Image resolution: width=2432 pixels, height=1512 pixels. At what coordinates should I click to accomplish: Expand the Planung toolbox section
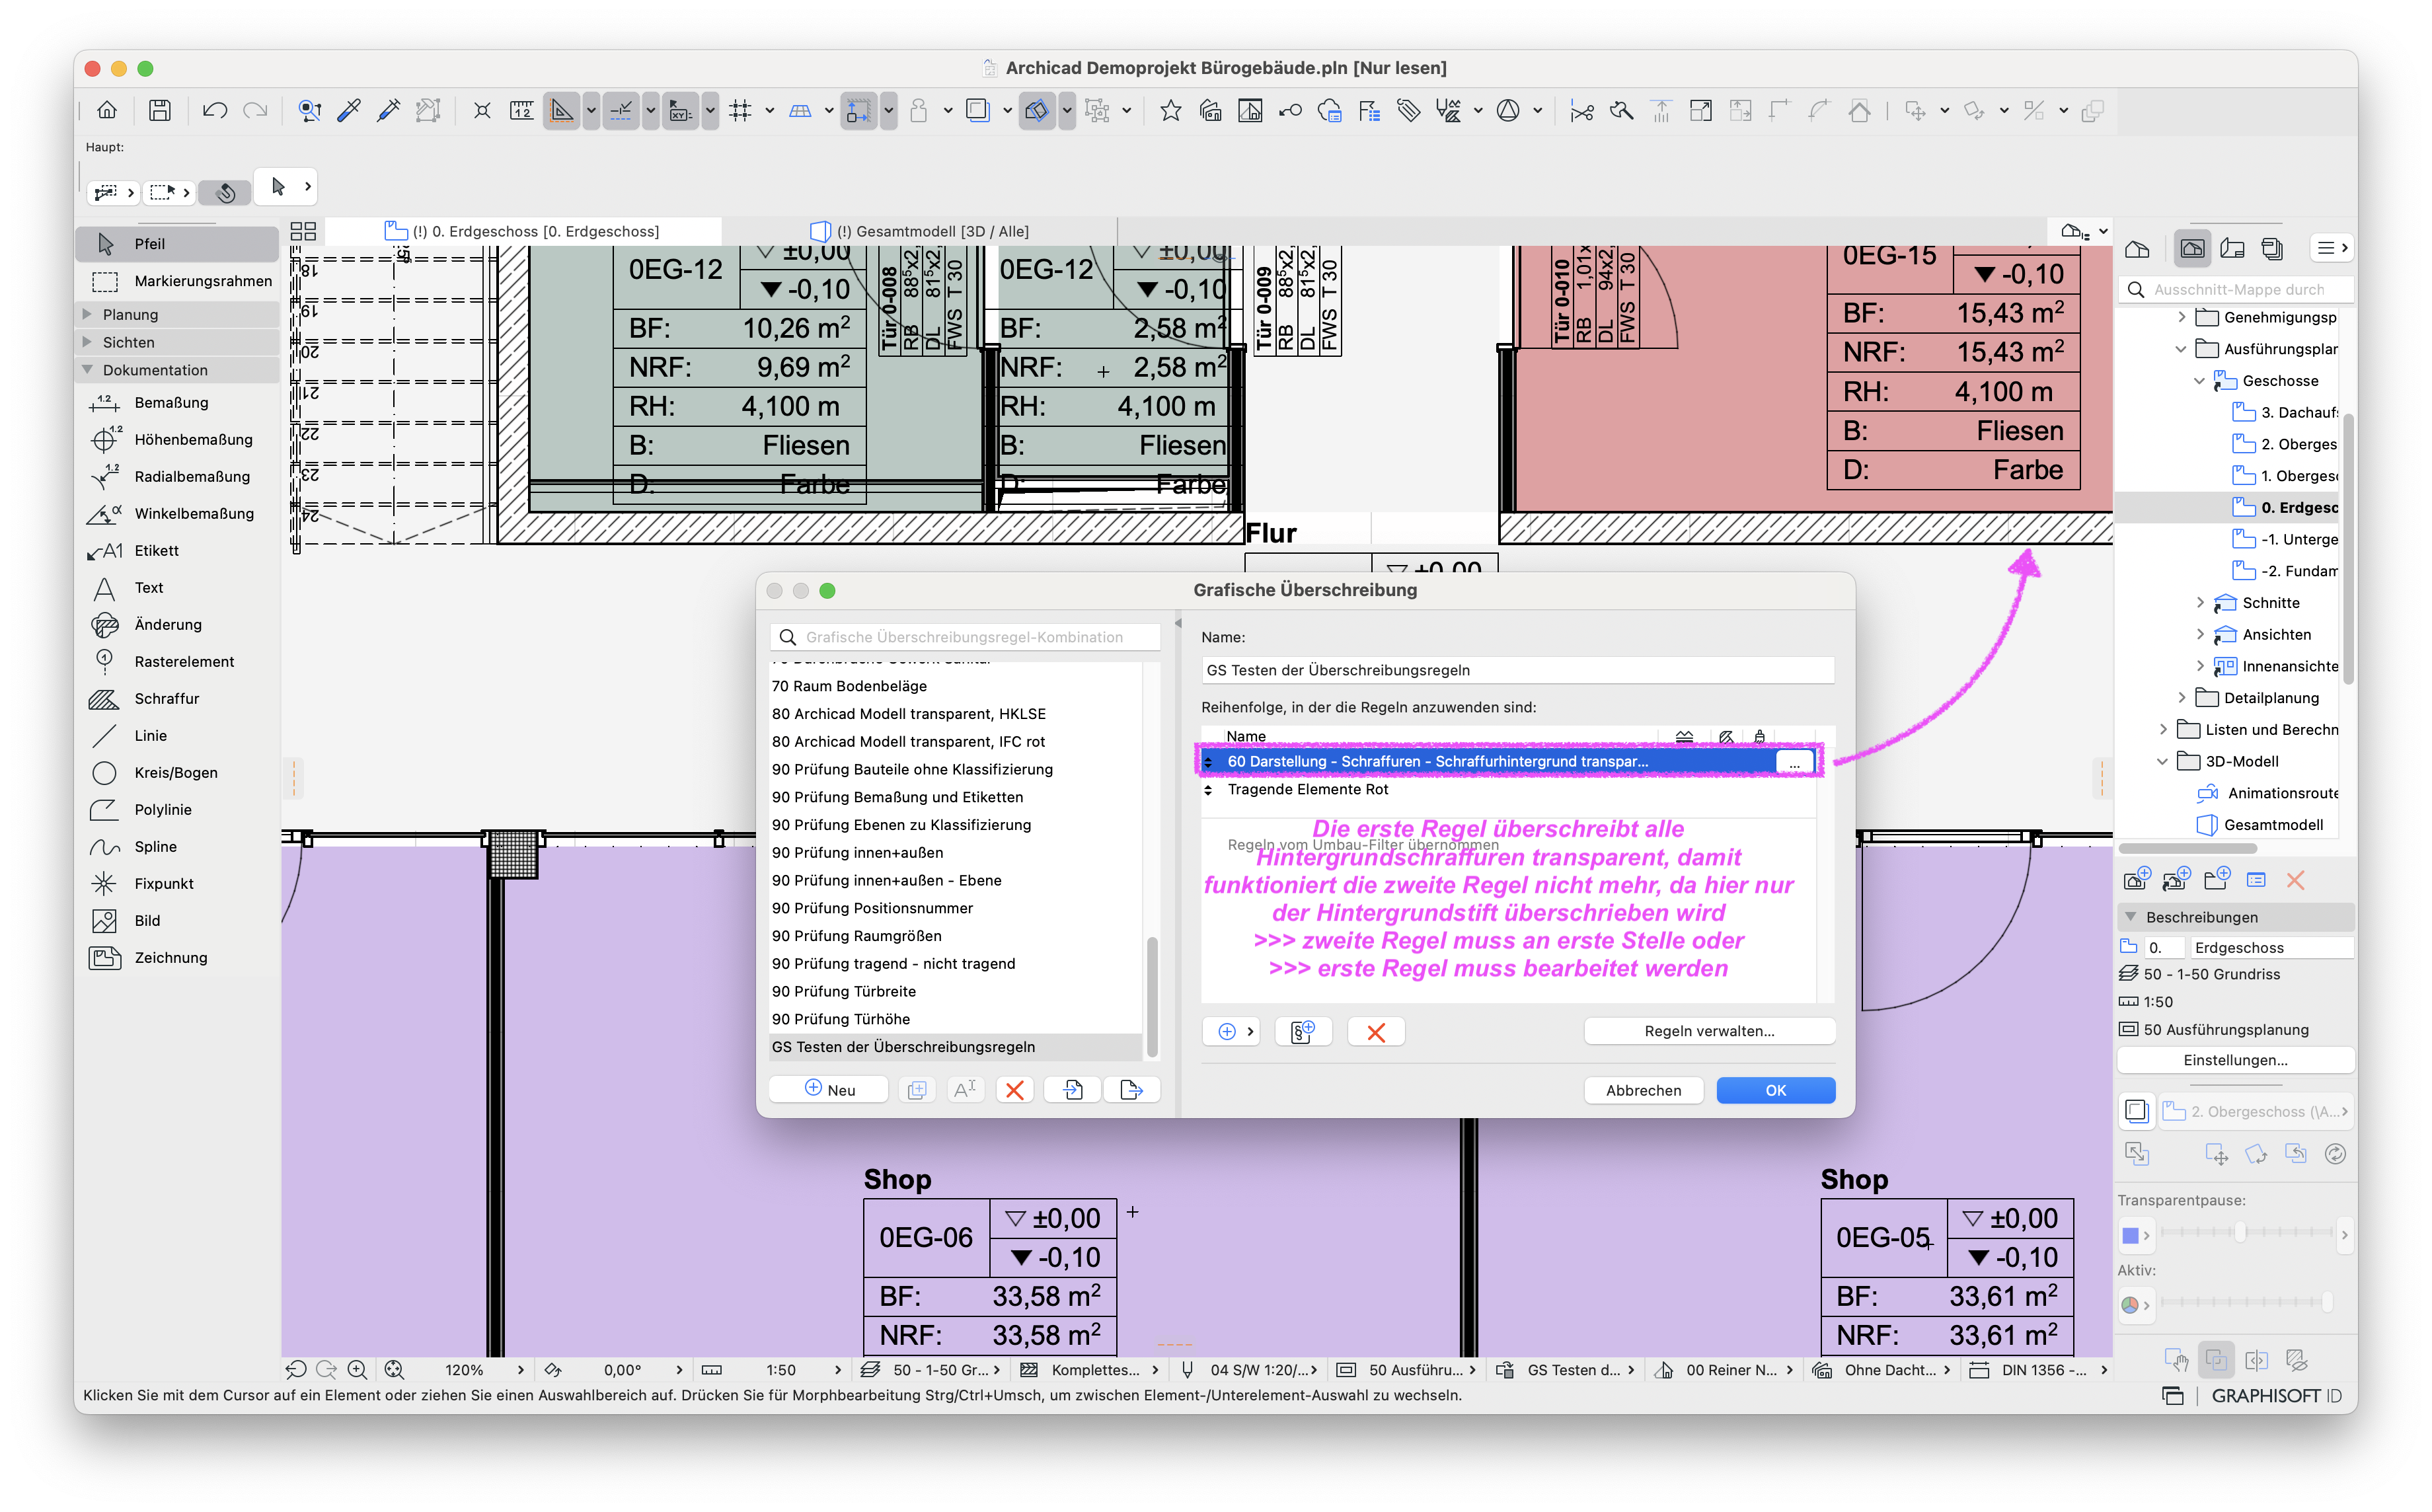[x=87, y=314]
